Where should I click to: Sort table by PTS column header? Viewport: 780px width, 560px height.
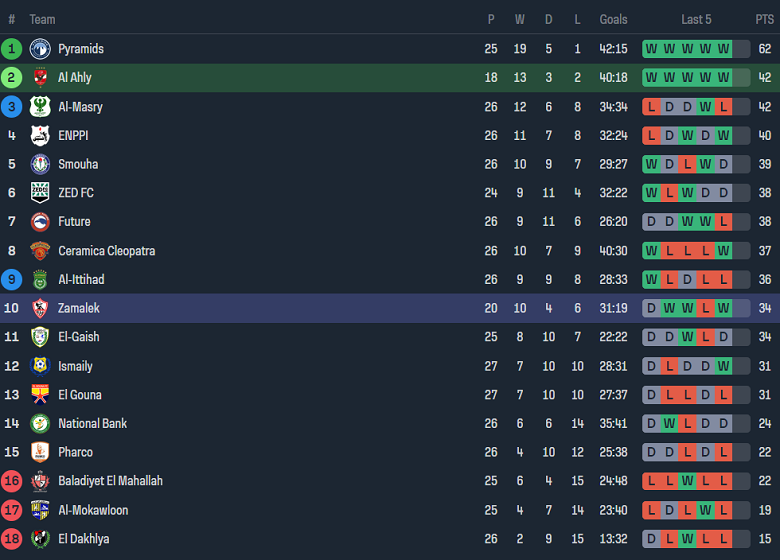(764, 19)
